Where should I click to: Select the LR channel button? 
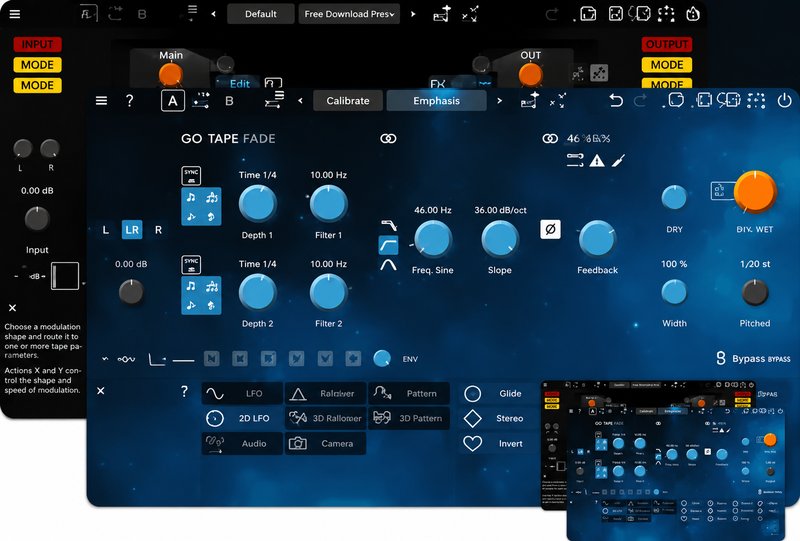132,230
